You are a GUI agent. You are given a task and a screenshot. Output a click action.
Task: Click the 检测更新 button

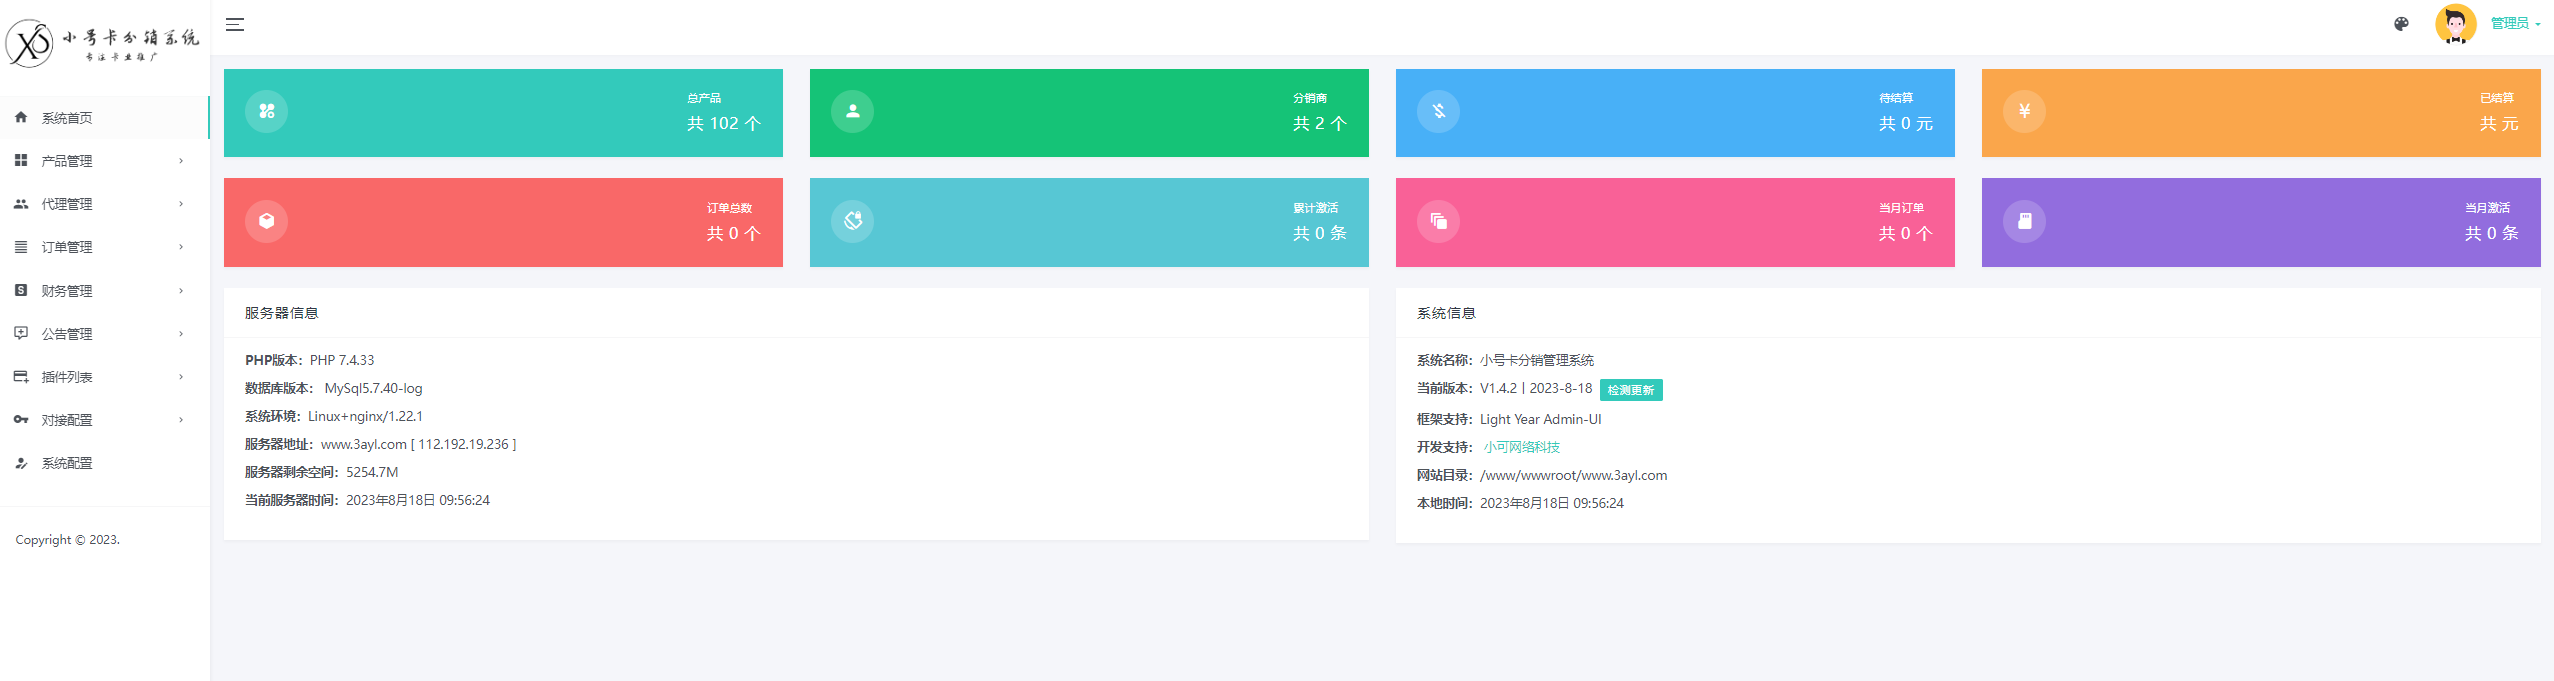1631,390
